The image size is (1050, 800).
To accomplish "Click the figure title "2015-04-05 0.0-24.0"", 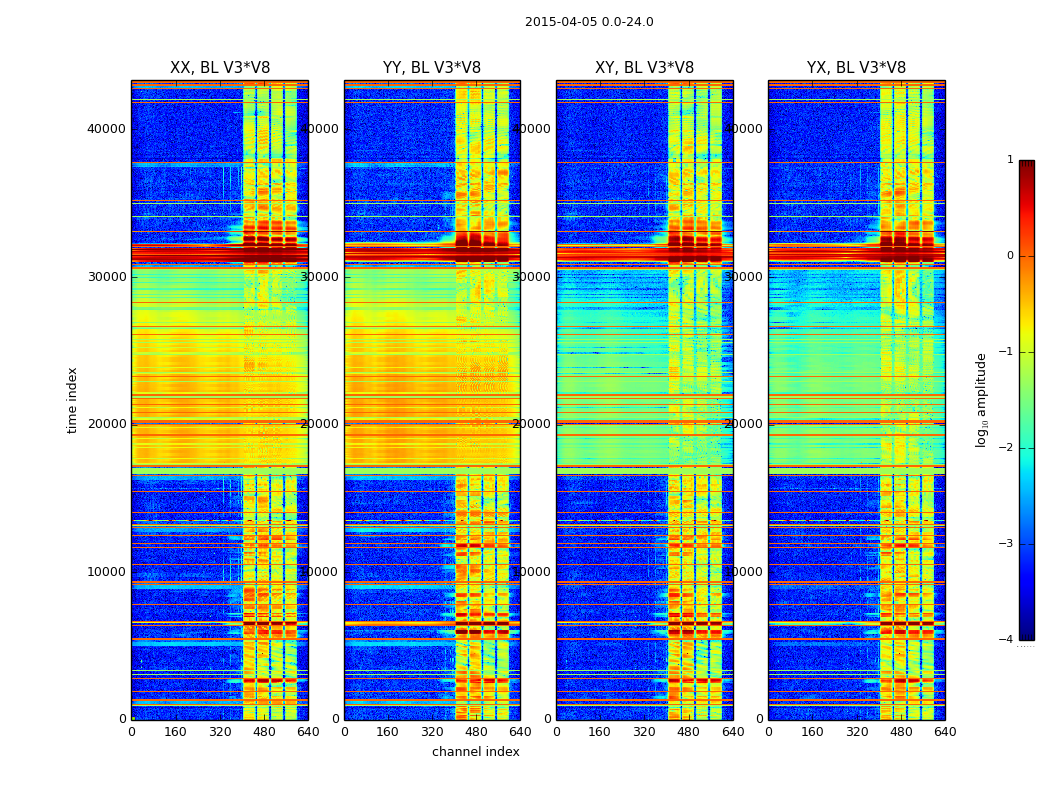I will (x=589, y=22).
